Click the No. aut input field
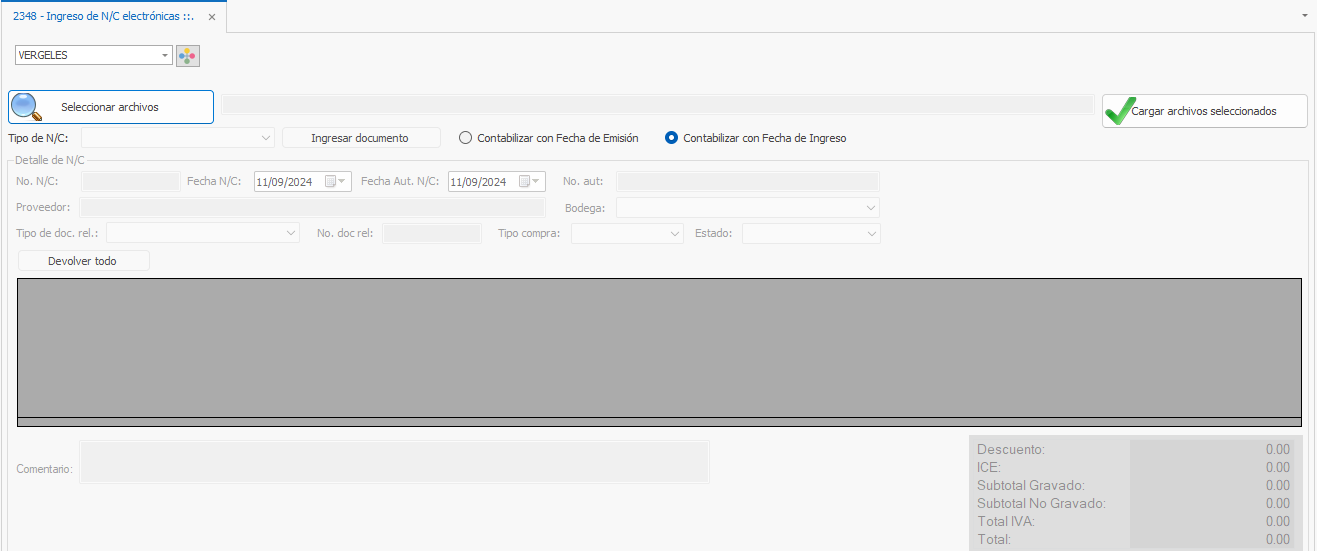The width and height of the screenshot is (1317, 551). click(747, 182)
